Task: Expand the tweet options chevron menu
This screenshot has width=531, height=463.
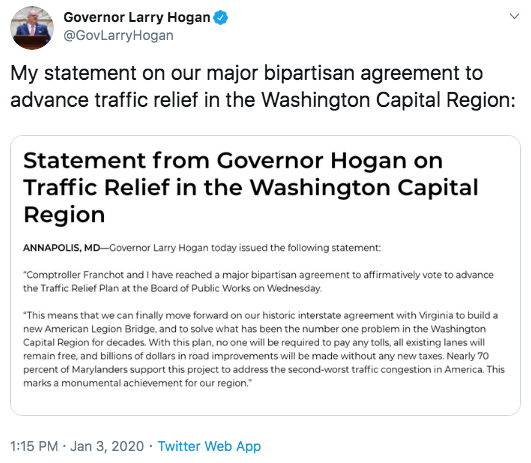Action: [x=514, y=16]
